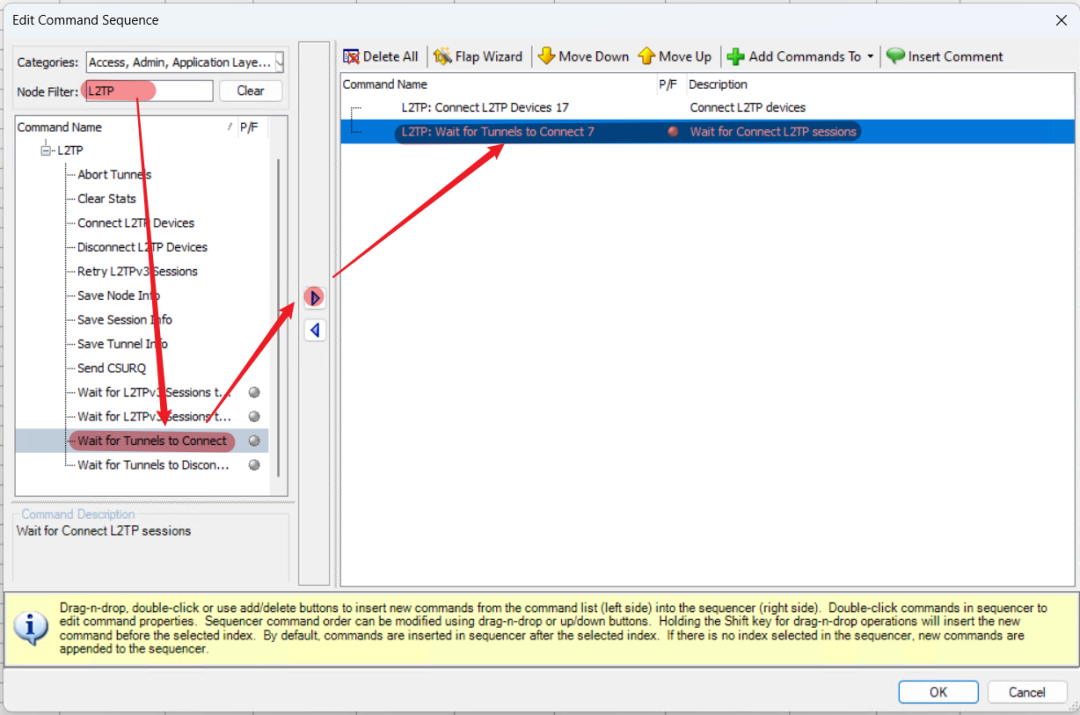Open the Add Commands To dropdown arrow

870,57
